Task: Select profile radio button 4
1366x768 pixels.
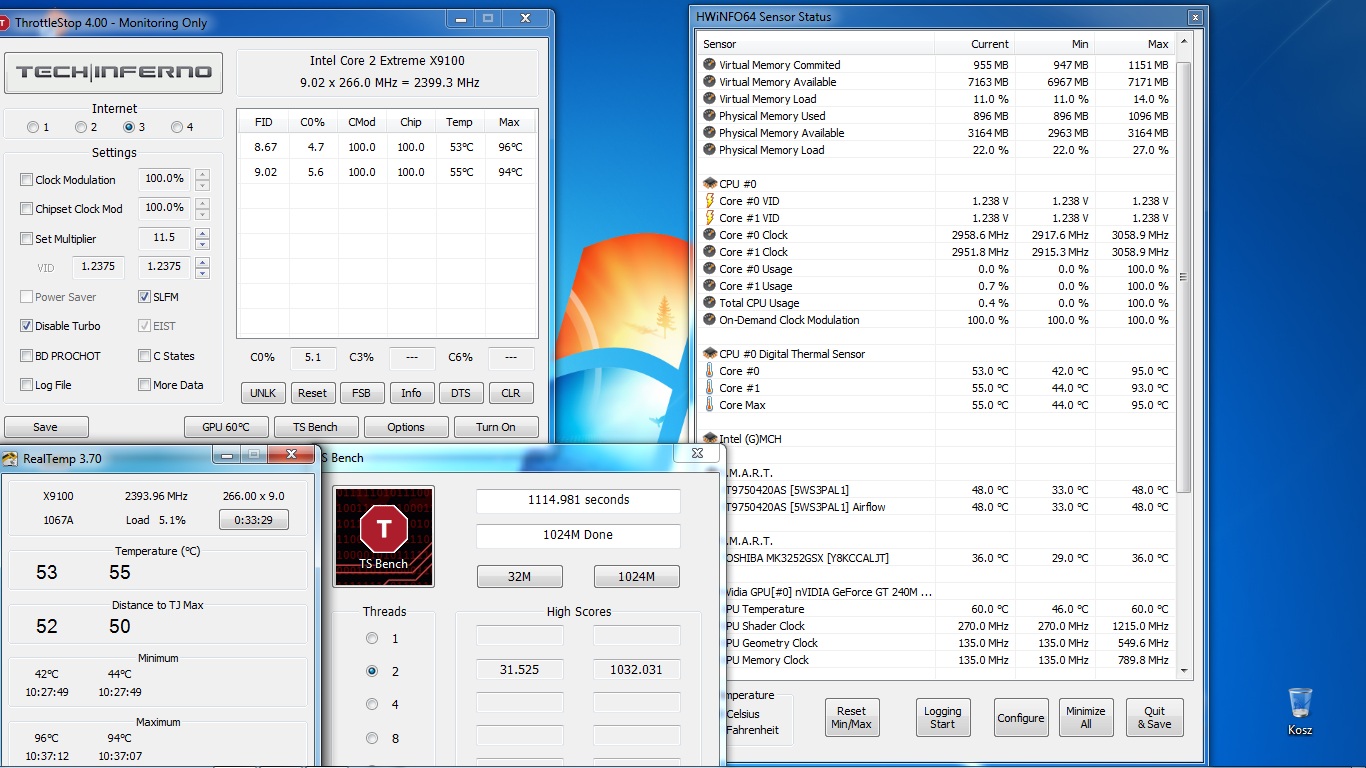Action: [x=177, y=127]
